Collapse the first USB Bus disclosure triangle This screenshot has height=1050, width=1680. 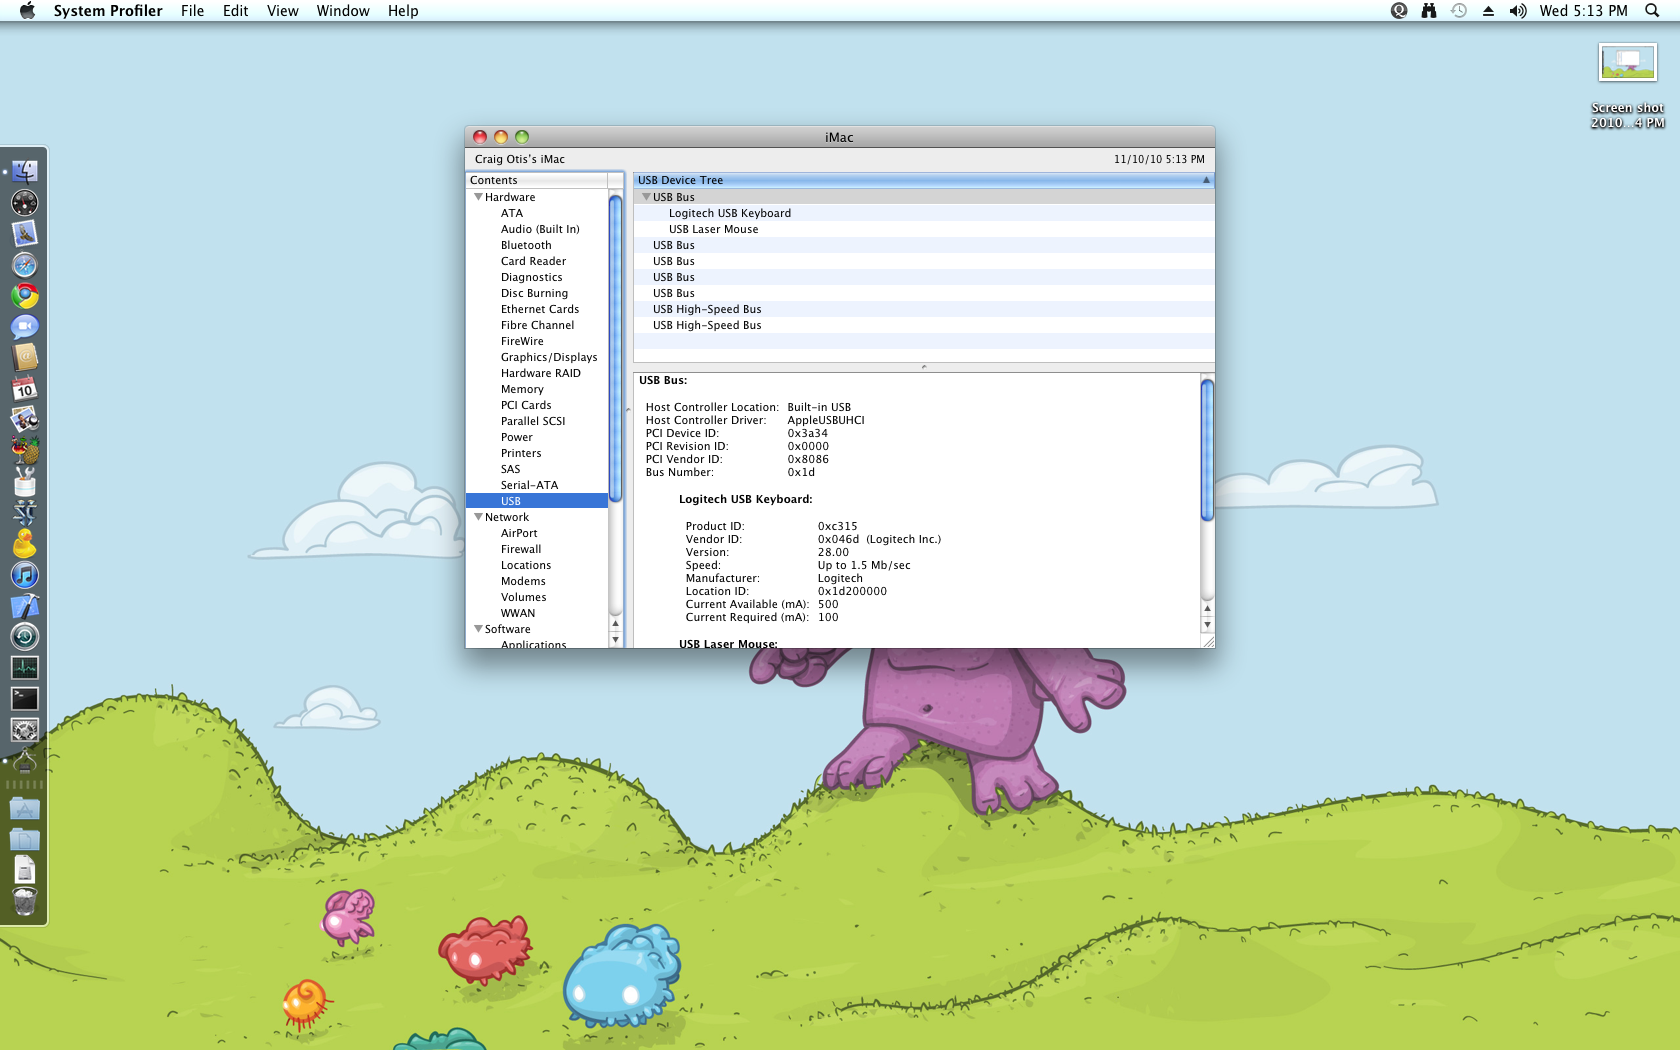pos(646,197)
